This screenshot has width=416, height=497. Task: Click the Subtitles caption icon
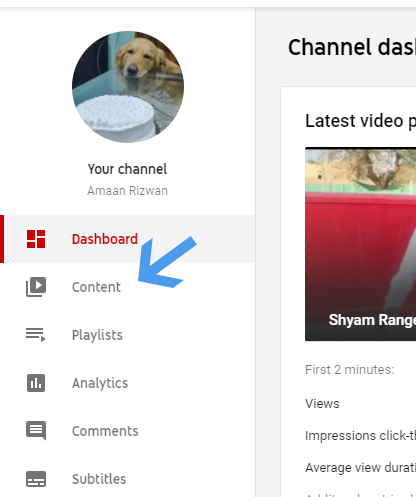36,479
